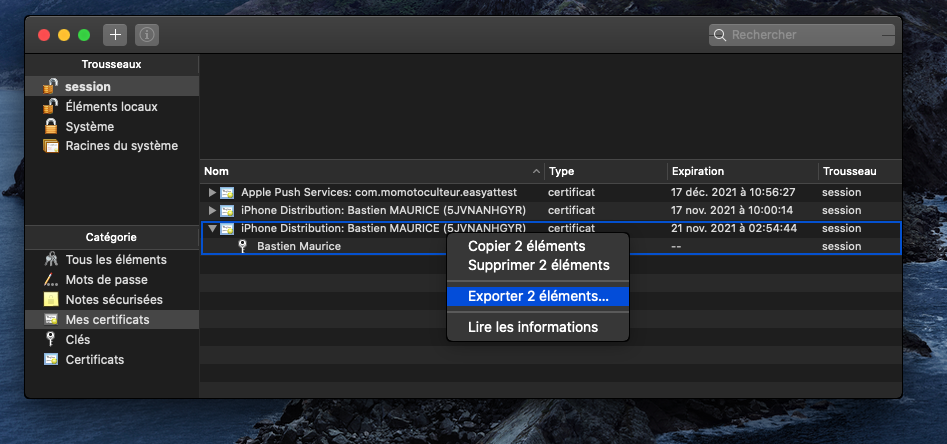This screenshot has width=947, height=444.
Task: Click the key icon beside Bastien Maurice
Action: click(x=243, y=246)
